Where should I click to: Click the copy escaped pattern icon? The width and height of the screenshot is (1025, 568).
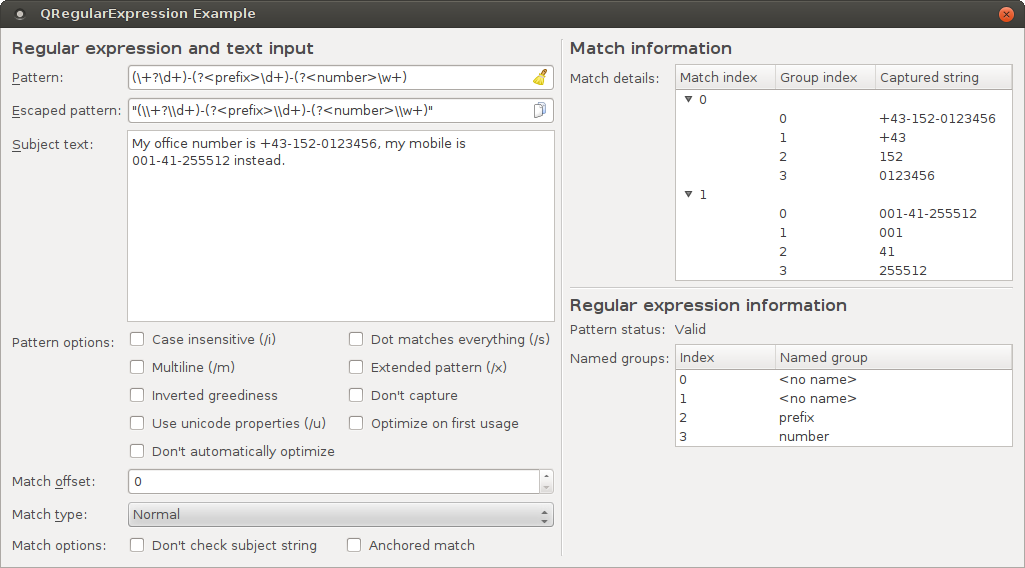click(540, 110)
